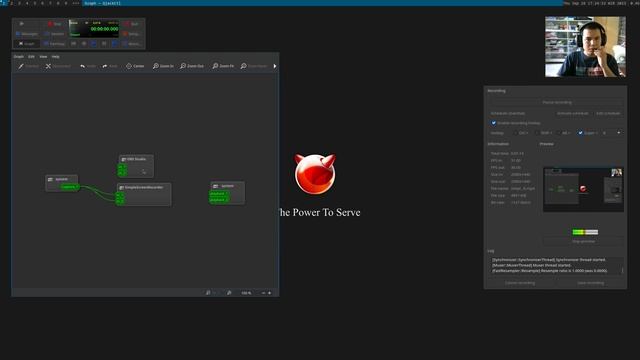Click the transport forward button
This screenshot has width=640, height=360.
(114, 44)
